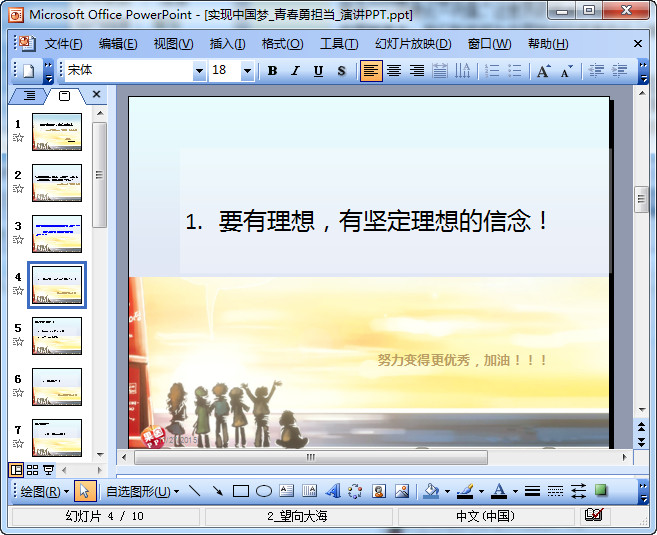The height and width of the screenshot is (535, 657).
Task: Open the 编辑(E) menu
Action: pyautogui.click(x=118, y=44)
